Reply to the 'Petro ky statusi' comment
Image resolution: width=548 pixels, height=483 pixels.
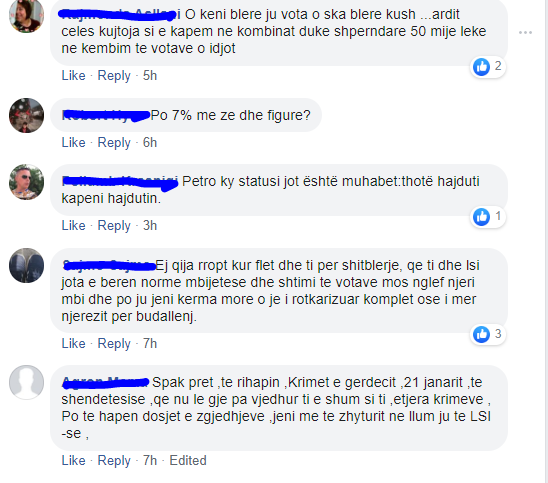pos(114,225)
